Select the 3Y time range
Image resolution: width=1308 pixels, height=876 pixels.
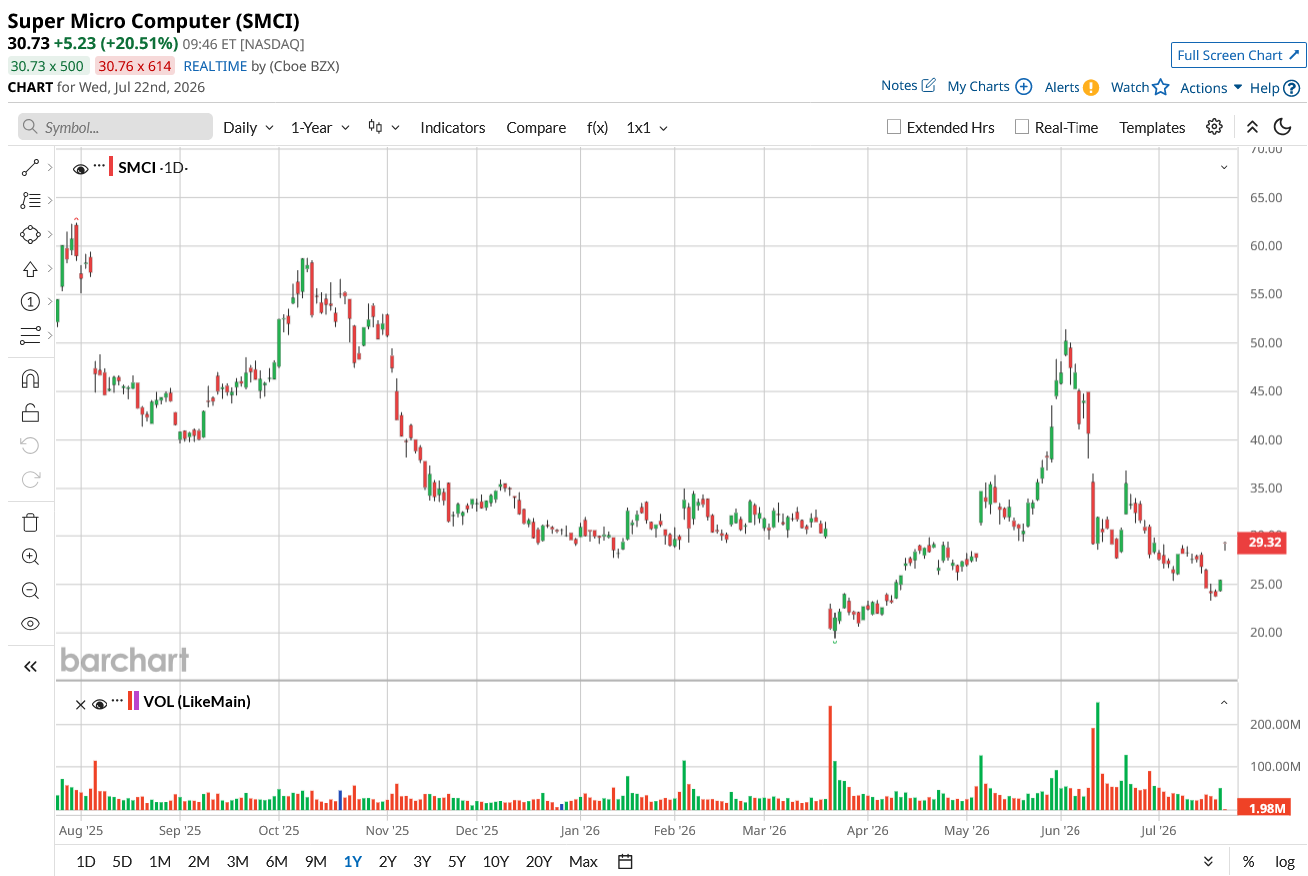[422, 861]
